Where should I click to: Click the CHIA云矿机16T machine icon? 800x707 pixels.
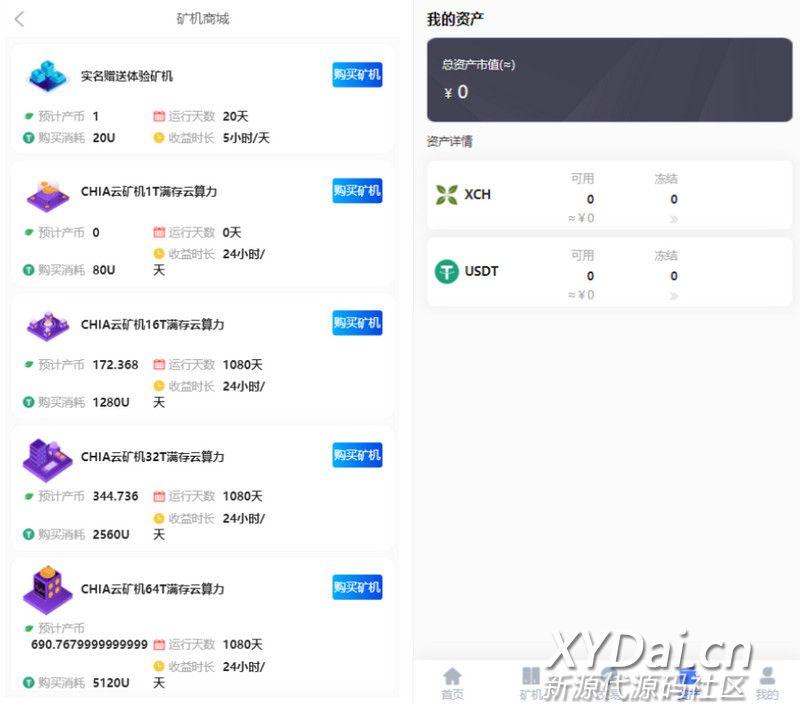pyautogui.click(x=45, y=324)
